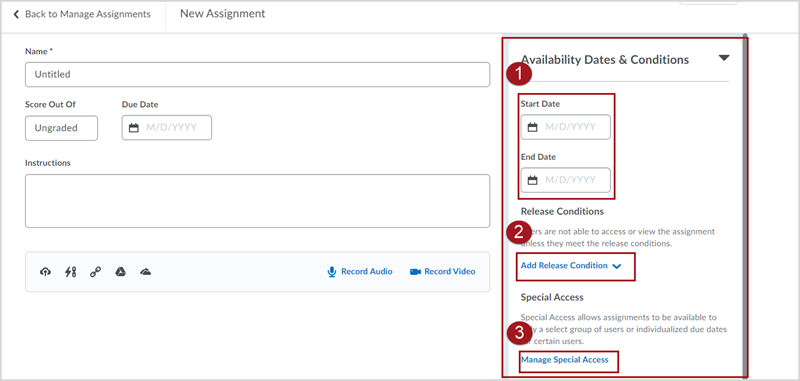
Task: Open Add Release Condition dropdown
Action: 571,266
